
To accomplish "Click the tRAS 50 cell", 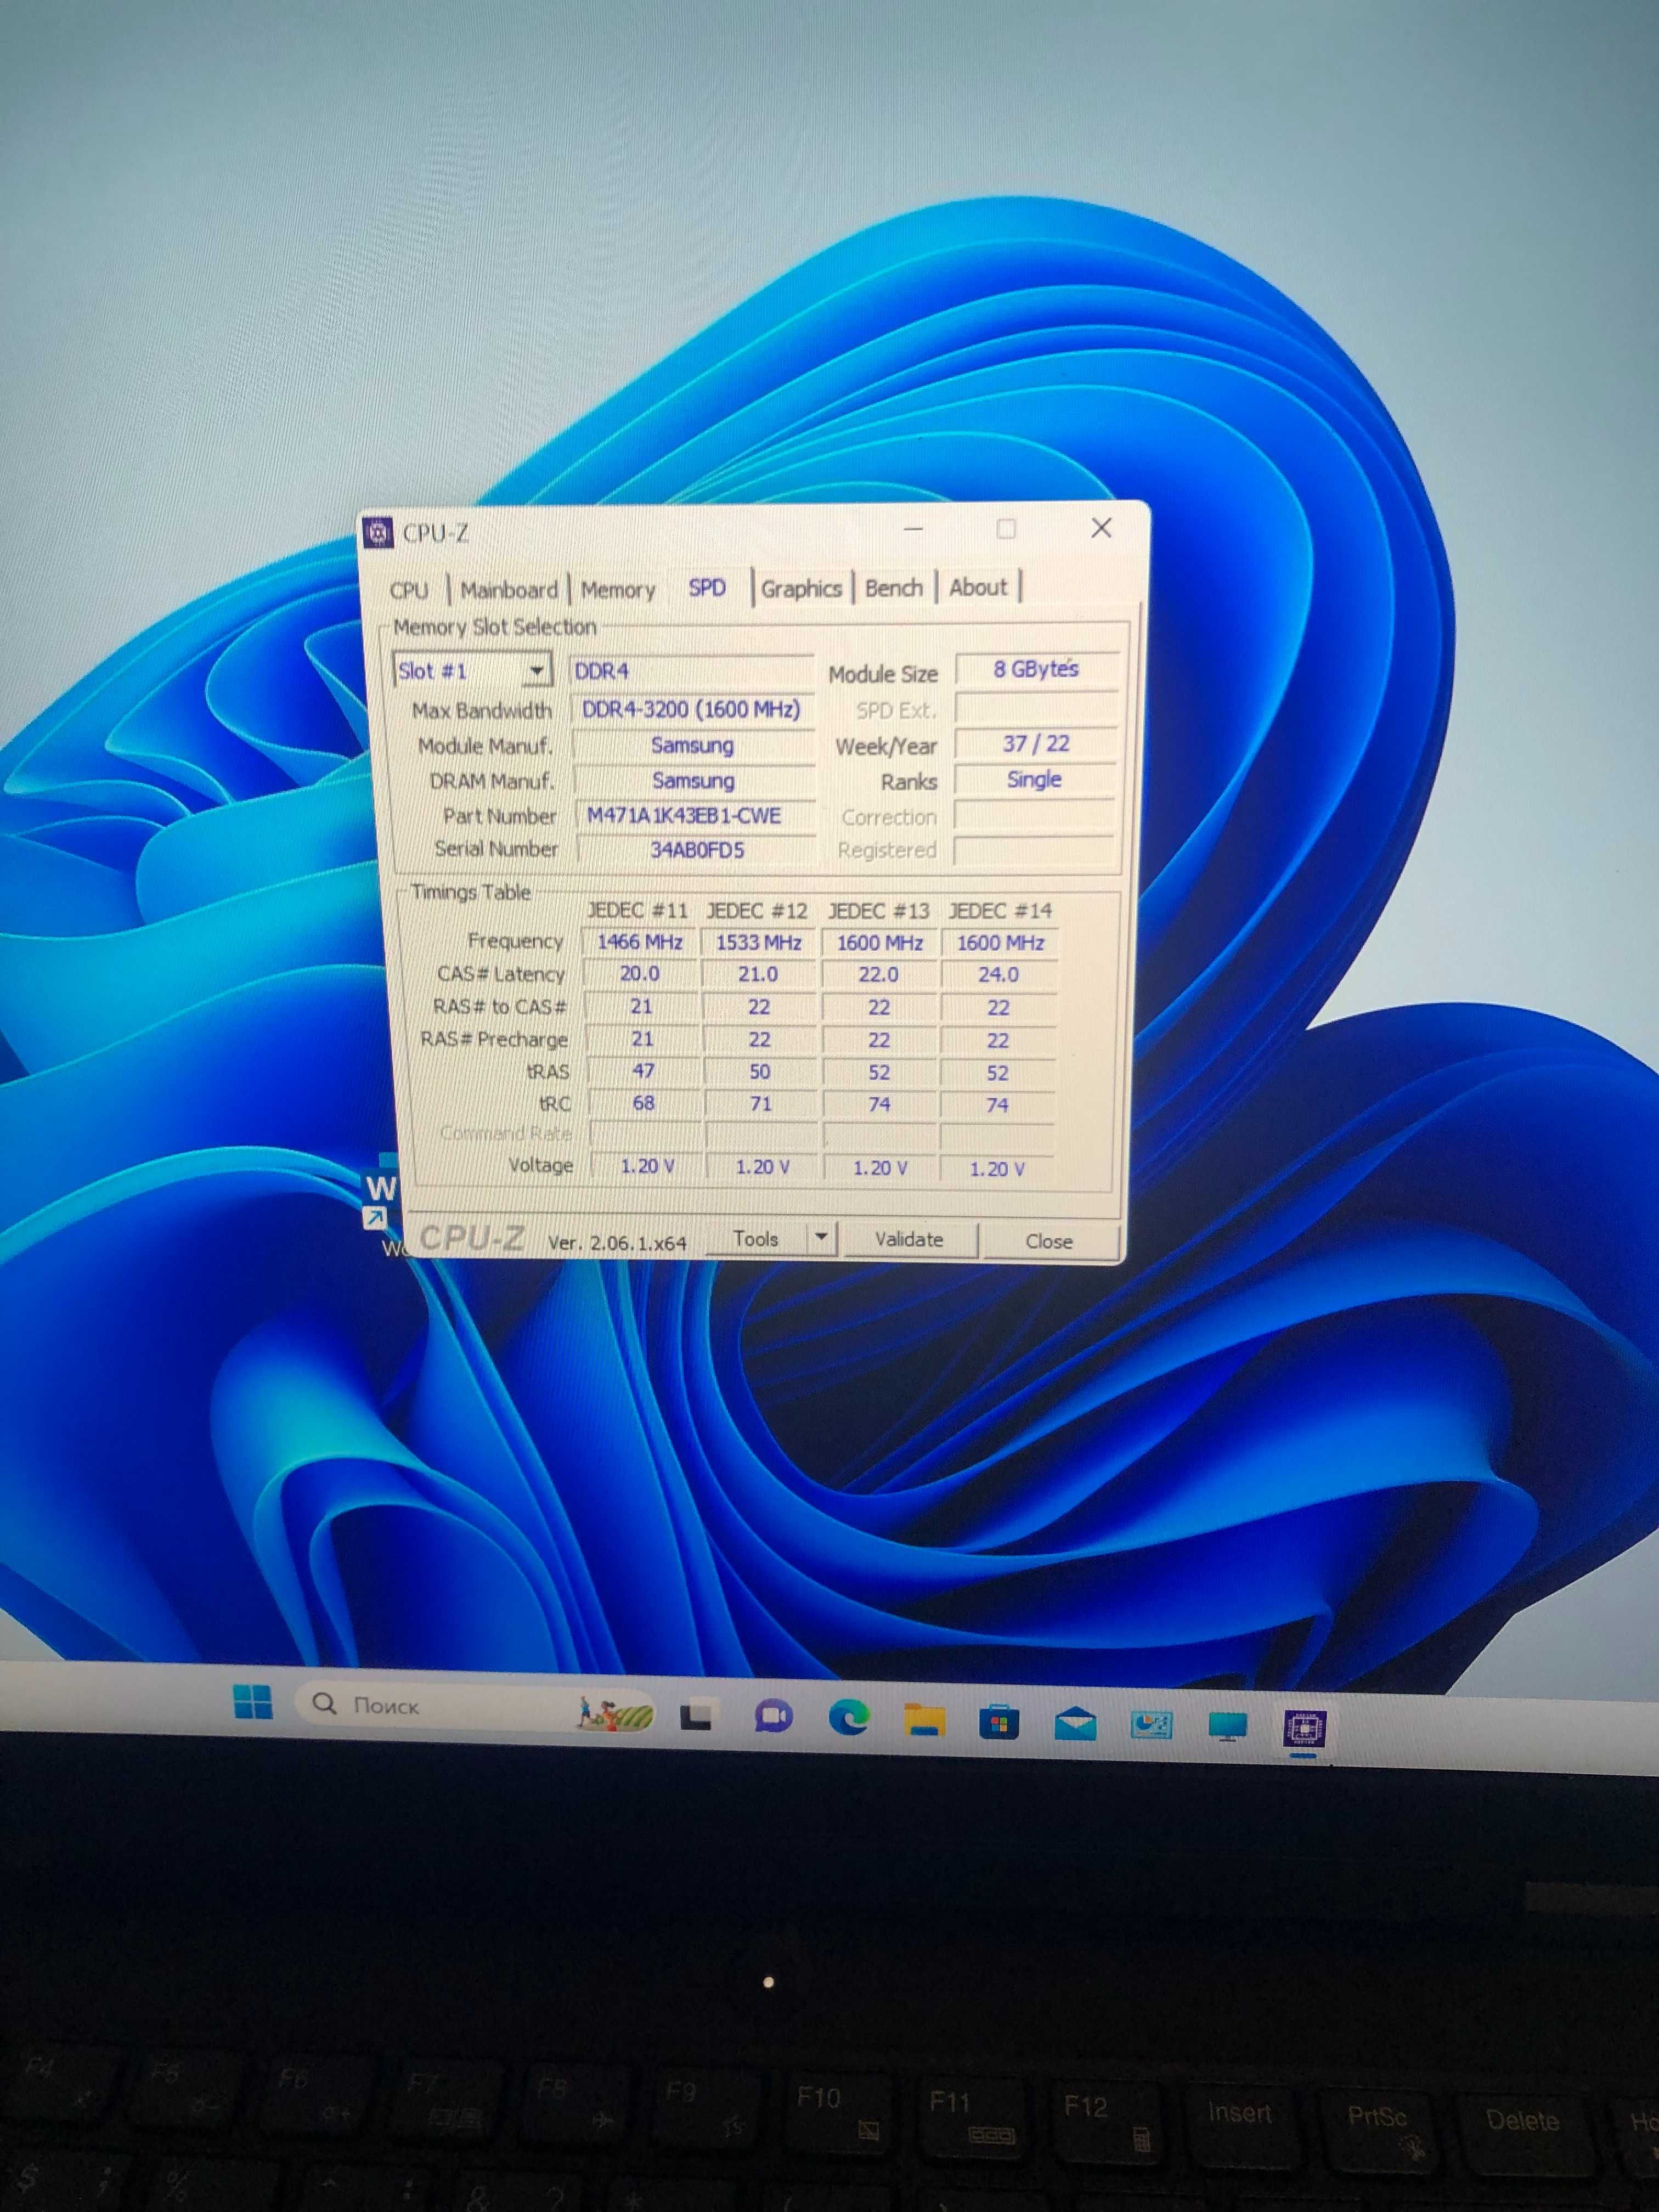I will pos(760,1072).
